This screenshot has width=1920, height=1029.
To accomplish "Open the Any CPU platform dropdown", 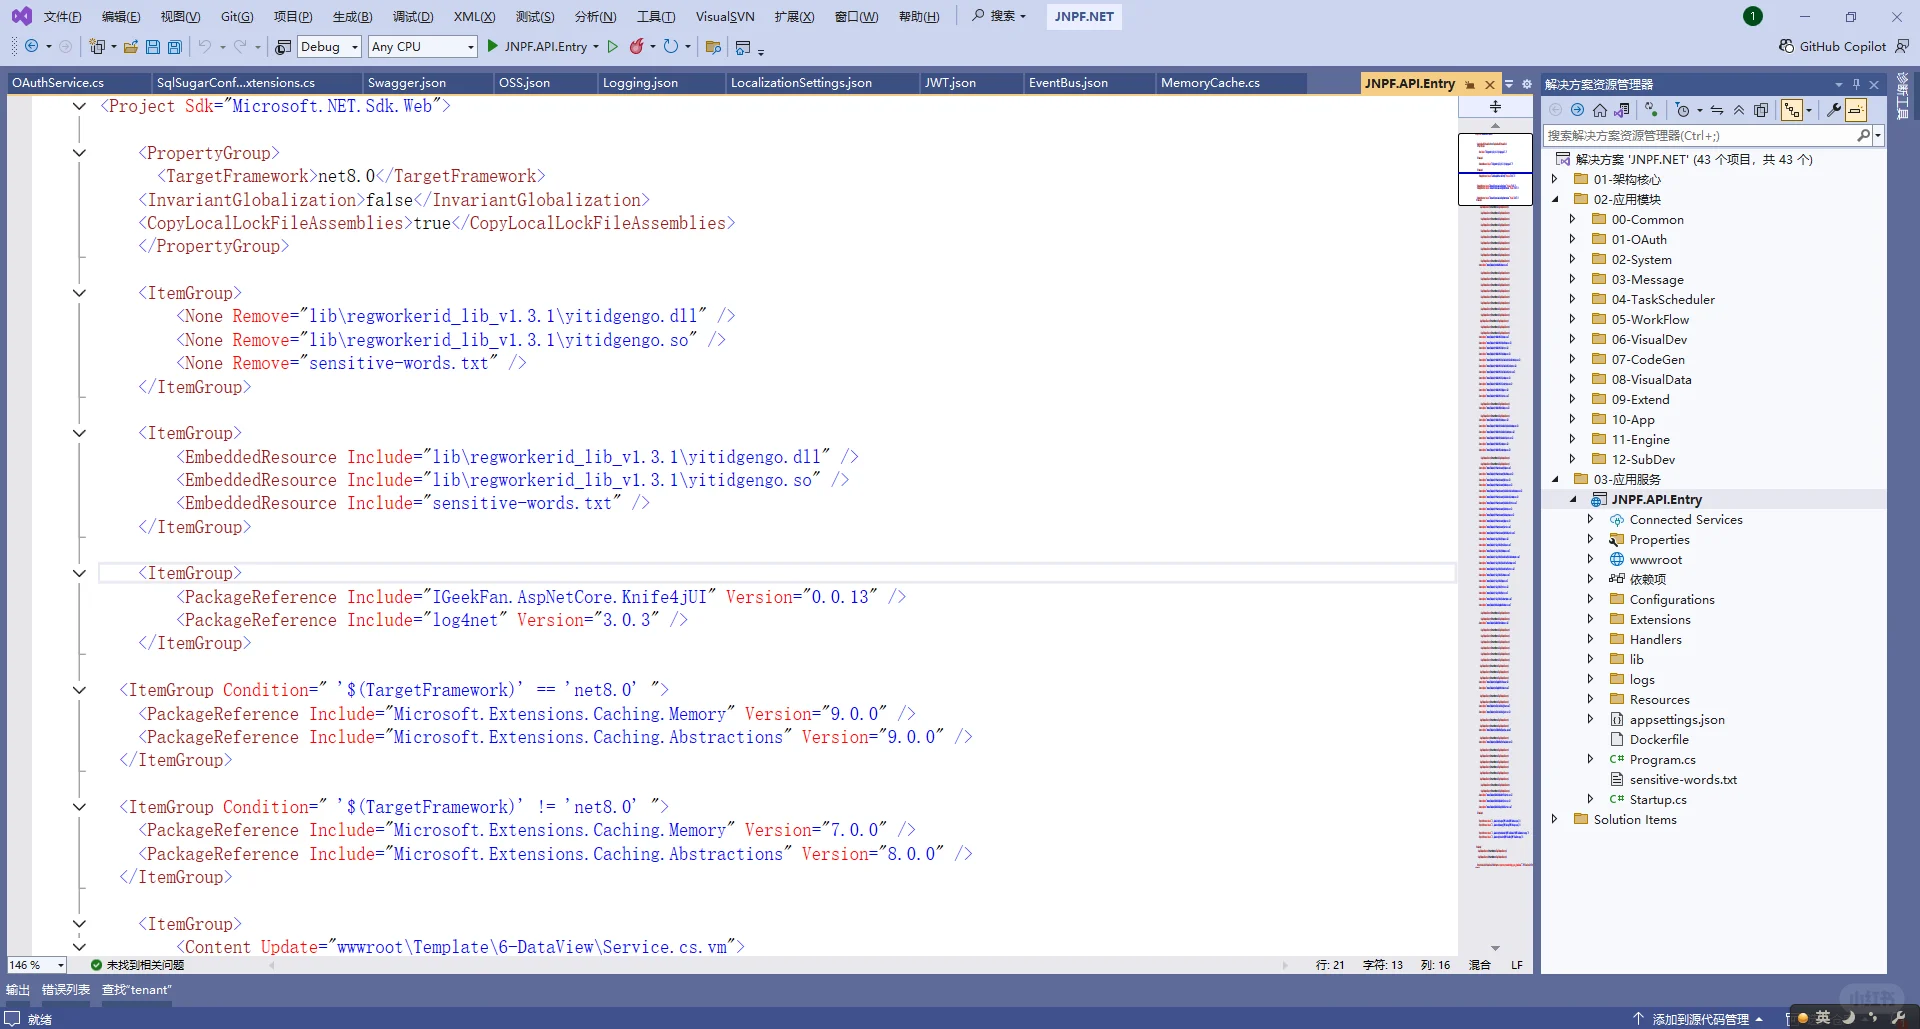I will pyautogui.click(x=422, y=46).
